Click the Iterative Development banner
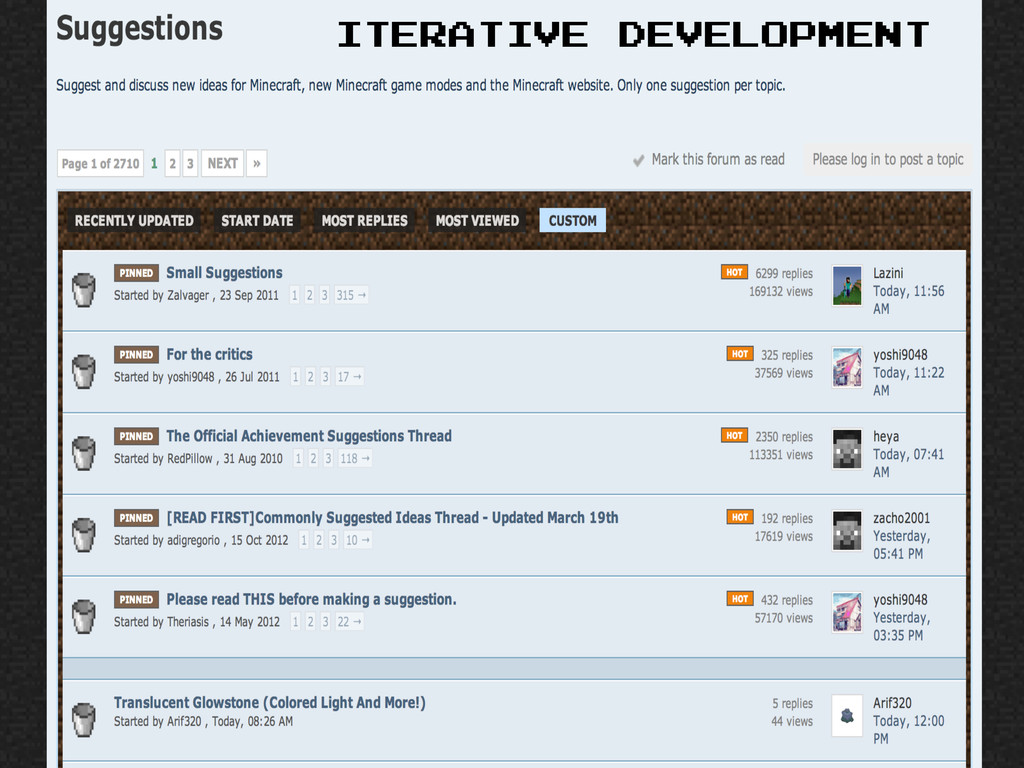1024x768 pixels. coord(633,35)
